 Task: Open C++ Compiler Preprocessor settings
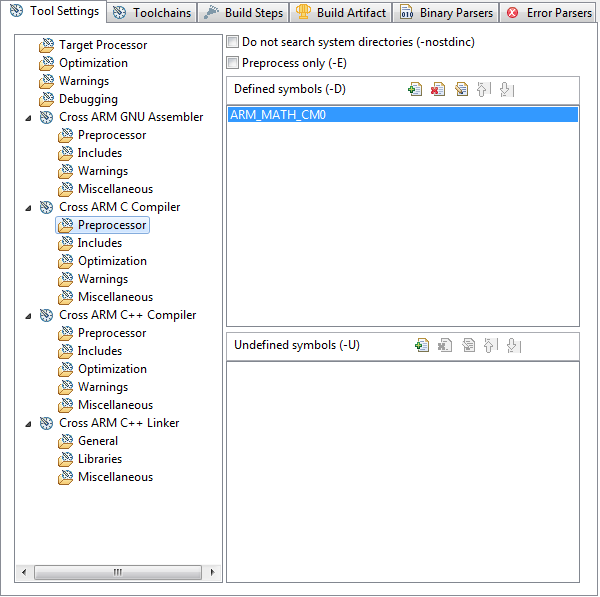coord(102,333)
